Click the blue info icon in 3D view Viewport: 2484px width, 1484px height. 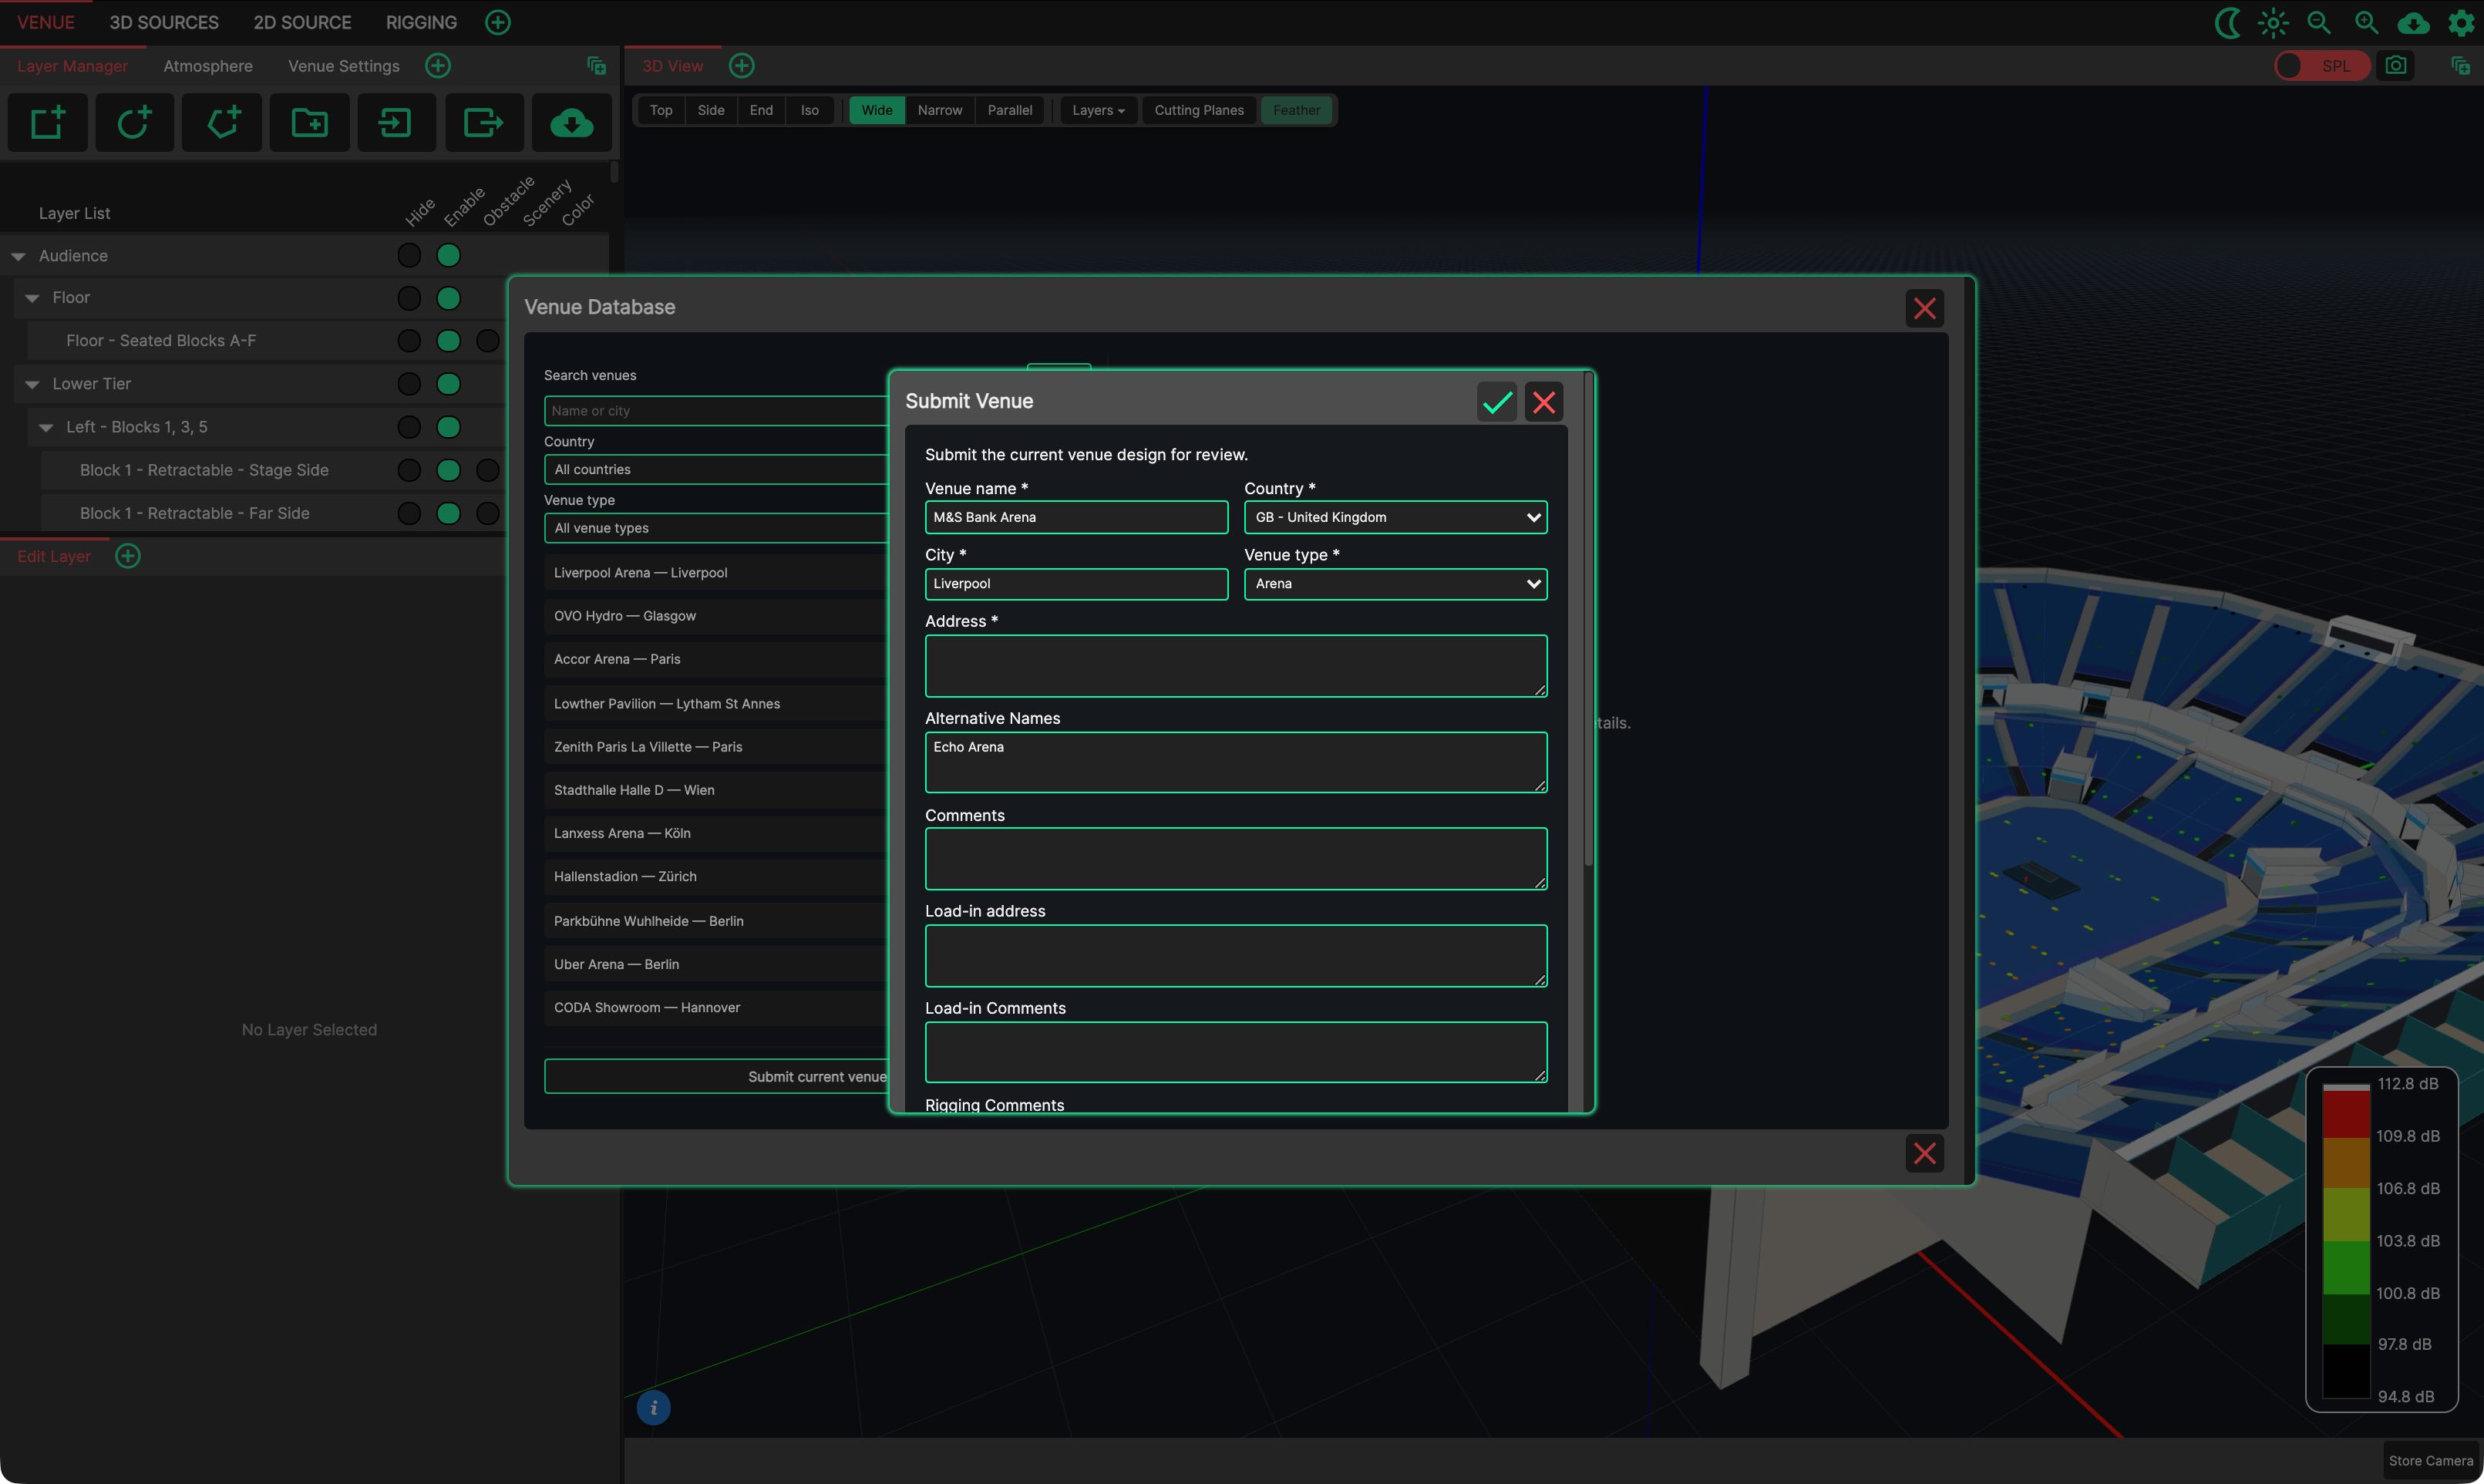tap(654, 1407)
